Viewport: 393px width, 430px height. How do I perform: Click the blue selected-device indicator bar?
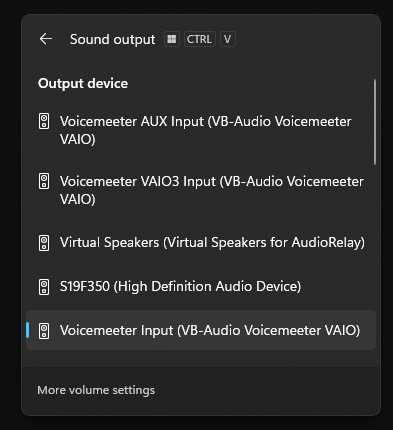tap(28, 330)
